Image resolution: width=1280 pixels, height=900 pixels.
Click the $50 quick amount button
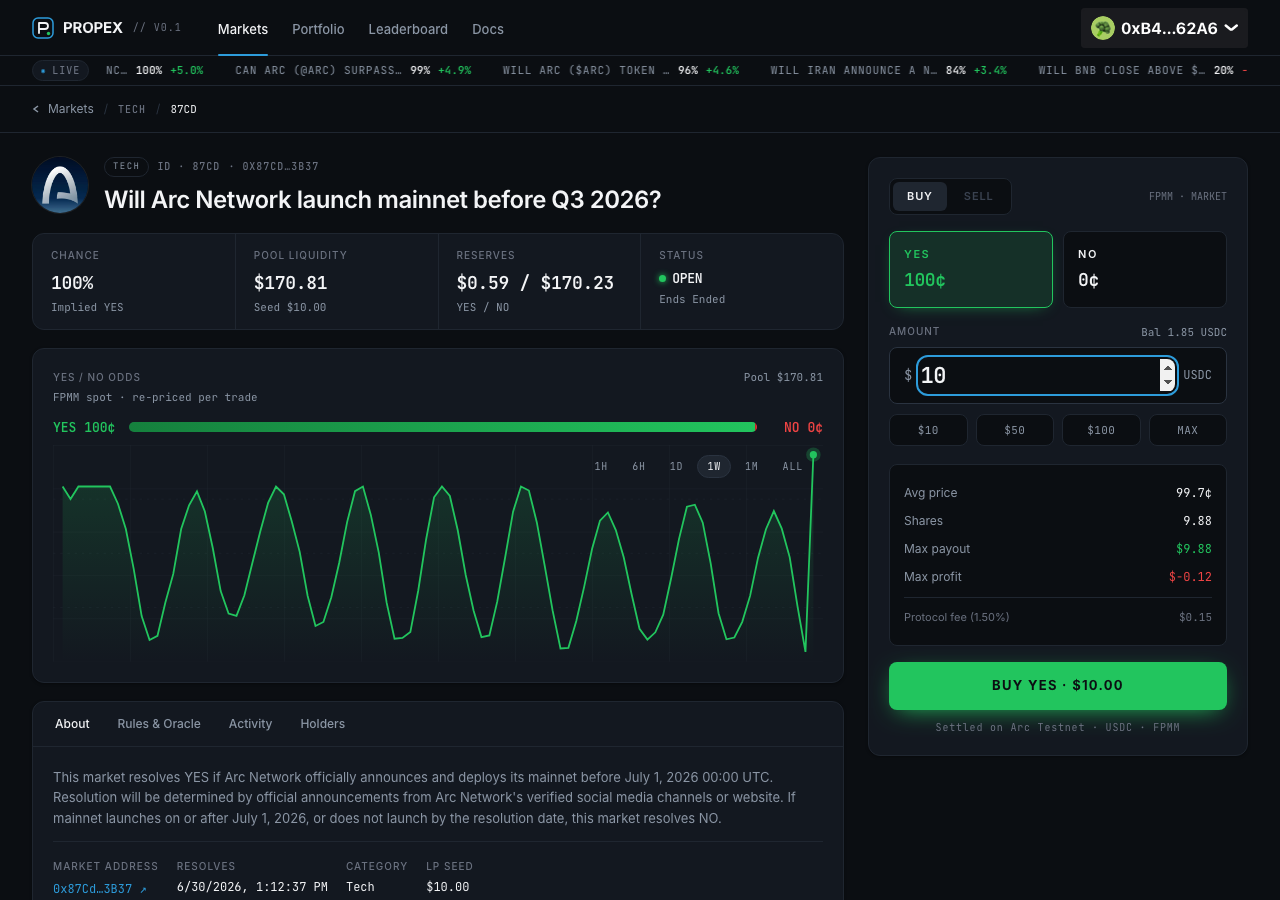[x=1015, y=430]
